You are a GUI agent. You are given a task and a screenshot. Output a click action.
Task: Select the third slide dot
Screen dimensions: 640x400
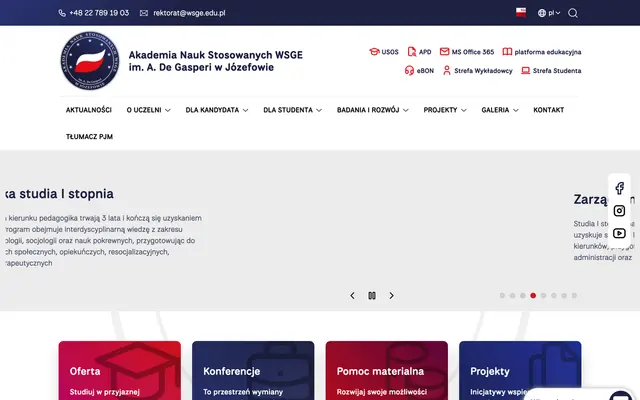click(x=522, y=296)
